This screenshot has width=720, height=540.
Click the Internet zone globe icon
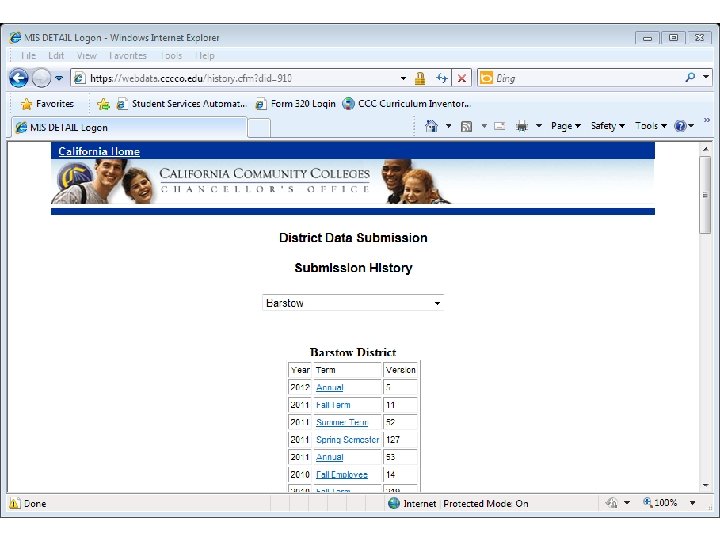click(394, 503)
